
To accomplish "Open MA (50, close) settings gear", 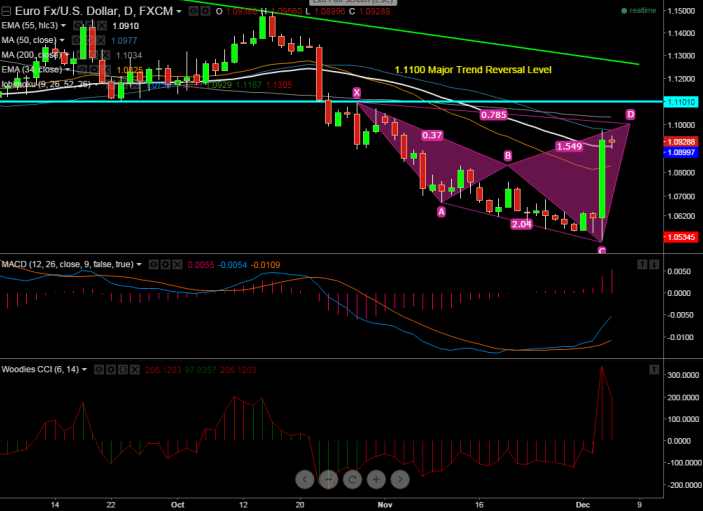I will tap(89, 40).
